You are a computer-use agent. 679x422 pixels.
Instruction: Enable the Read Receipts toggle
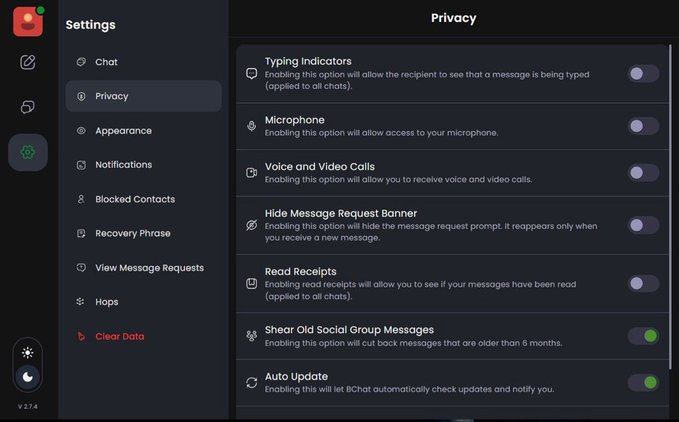click(x=643, y=283)
